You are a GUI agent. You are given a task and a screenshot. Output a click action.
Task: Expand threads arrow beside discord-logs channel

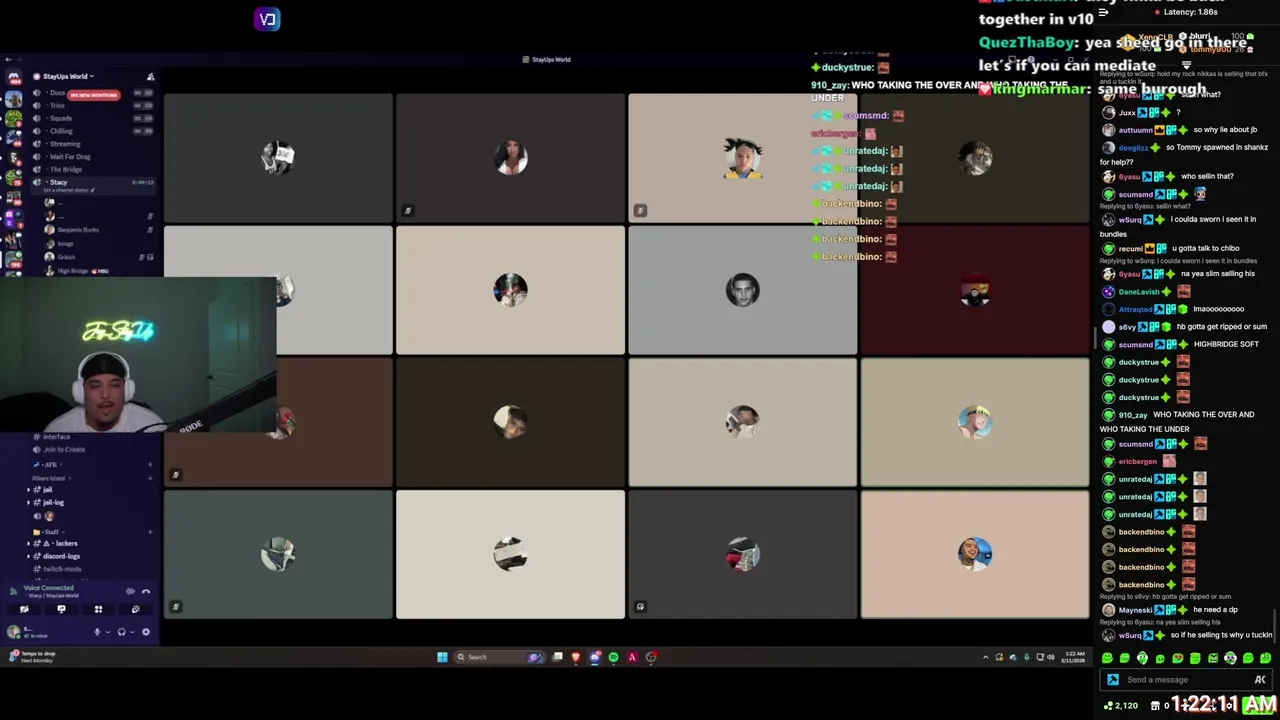tap(29, 556)
